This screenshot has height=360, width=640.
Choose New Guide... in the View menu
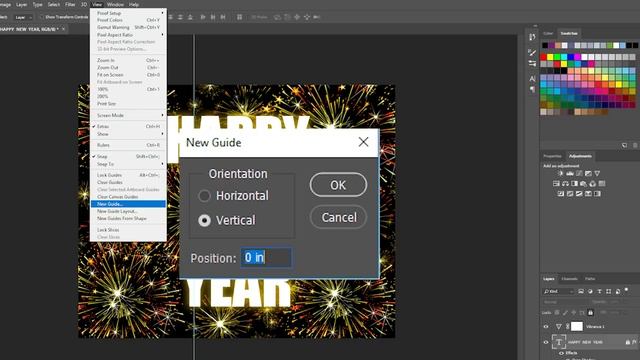tap(128, 204)
